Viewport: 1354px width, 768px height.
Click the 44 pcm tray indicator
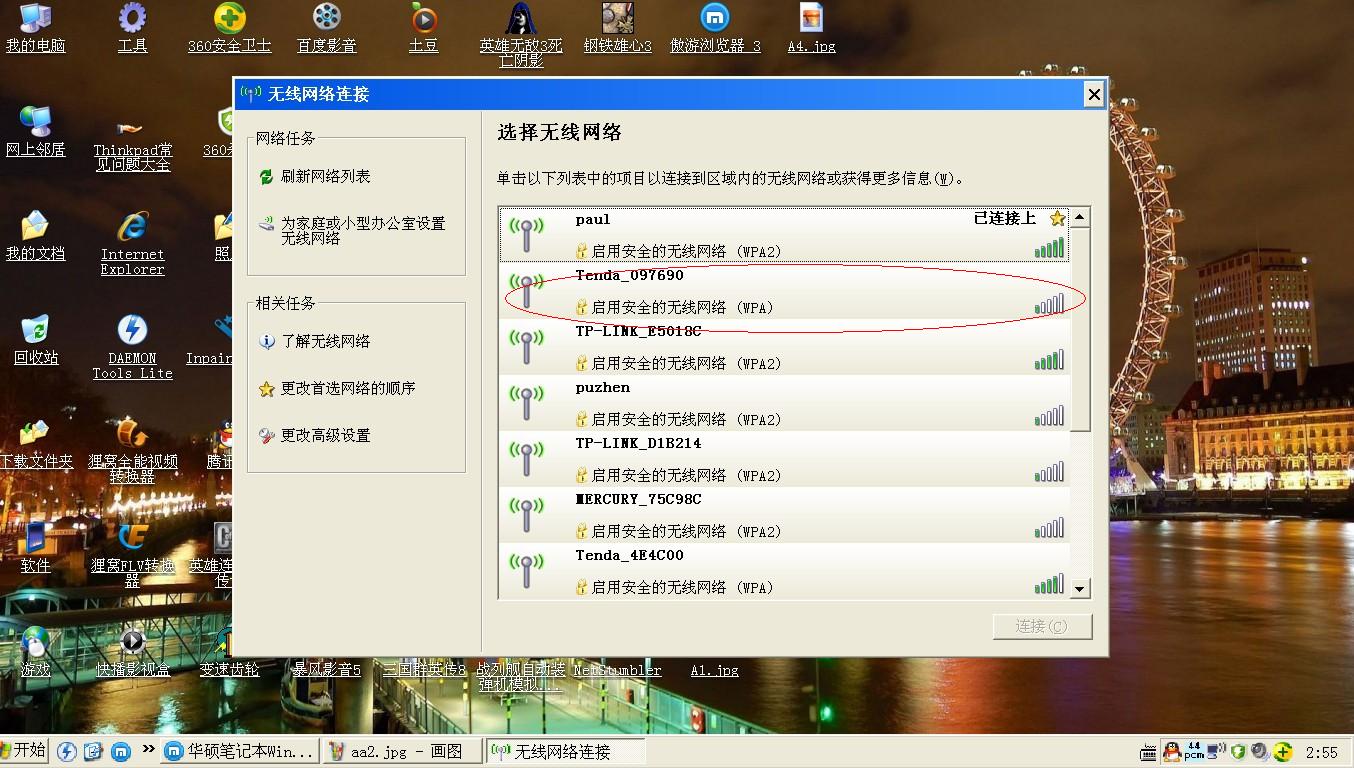click(x=1194, y=751)
